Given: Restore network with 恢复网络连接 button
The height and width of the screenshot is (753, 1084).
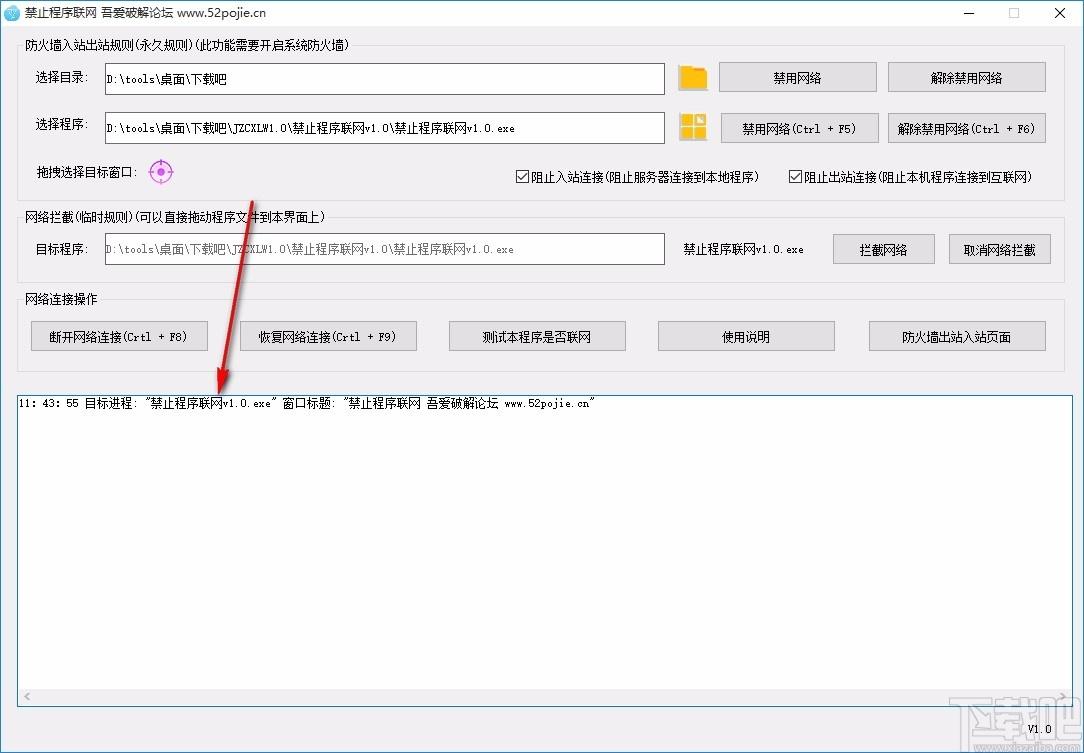Looking at the screenshot, I should point(327,336).
